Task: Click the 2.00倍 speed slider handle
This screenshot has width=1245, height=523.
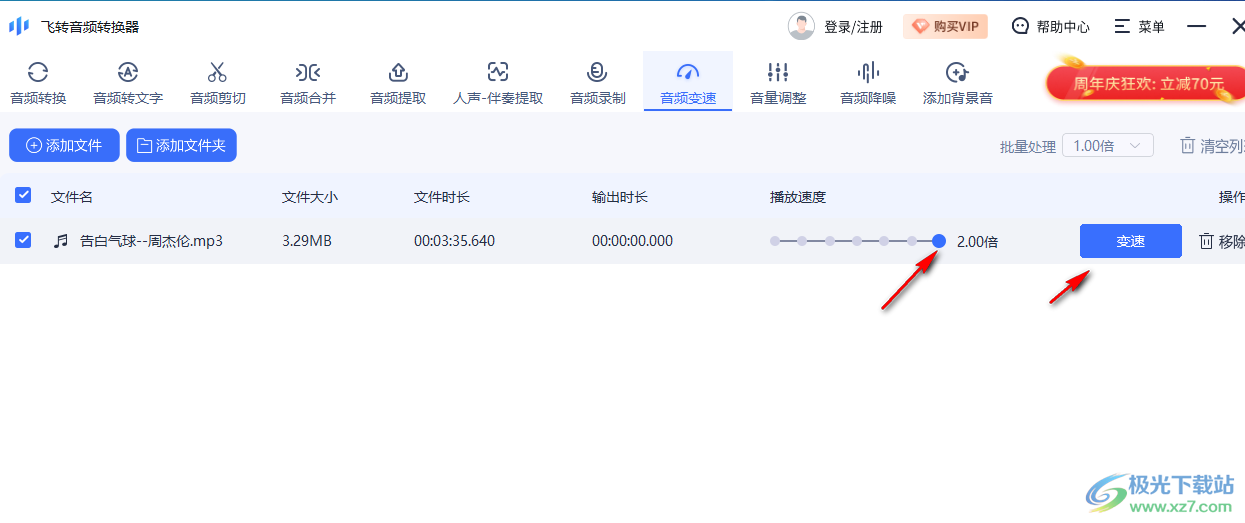Action: (939, 240)
